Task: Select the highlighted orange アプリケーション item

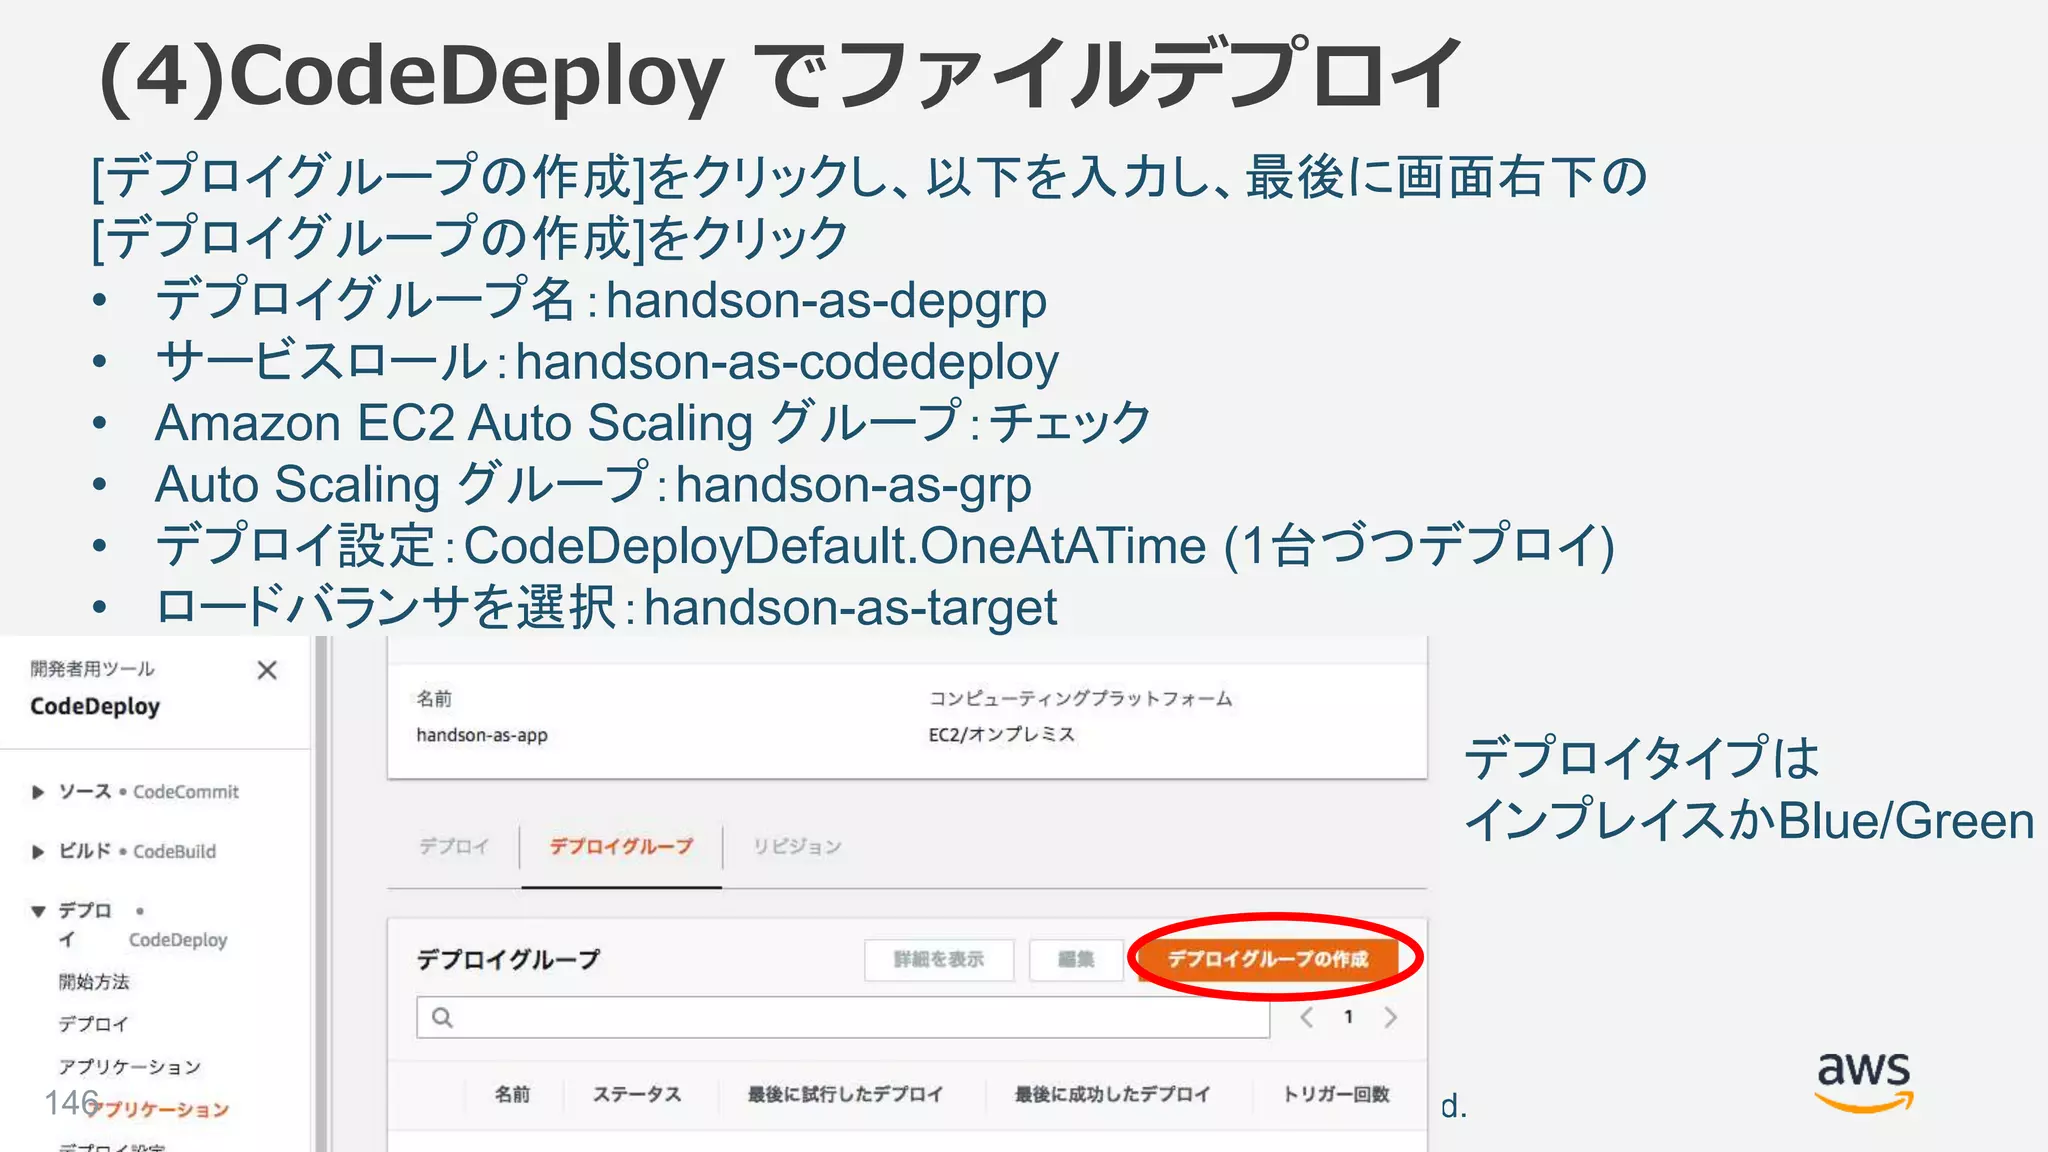Action: tap(158, 1109)
